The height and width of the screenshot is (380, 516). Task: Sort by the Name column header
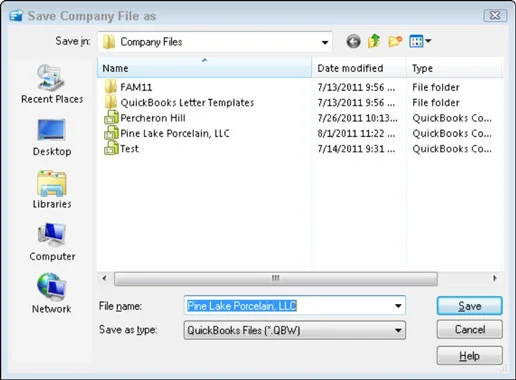coord(204,68)
